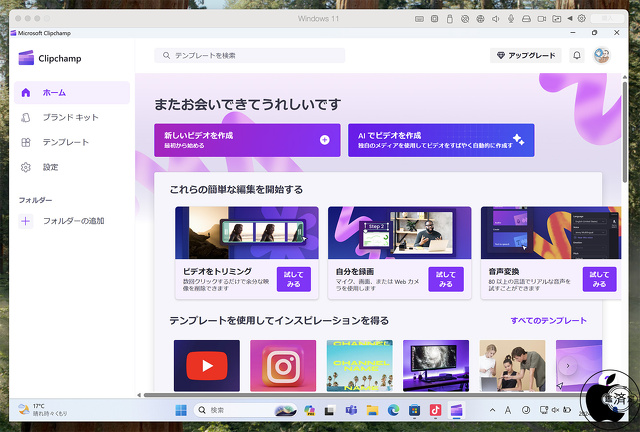640x432 pixels.
Task: Click 試してみる on 自分を録画 card
Action: pos(446,279)
